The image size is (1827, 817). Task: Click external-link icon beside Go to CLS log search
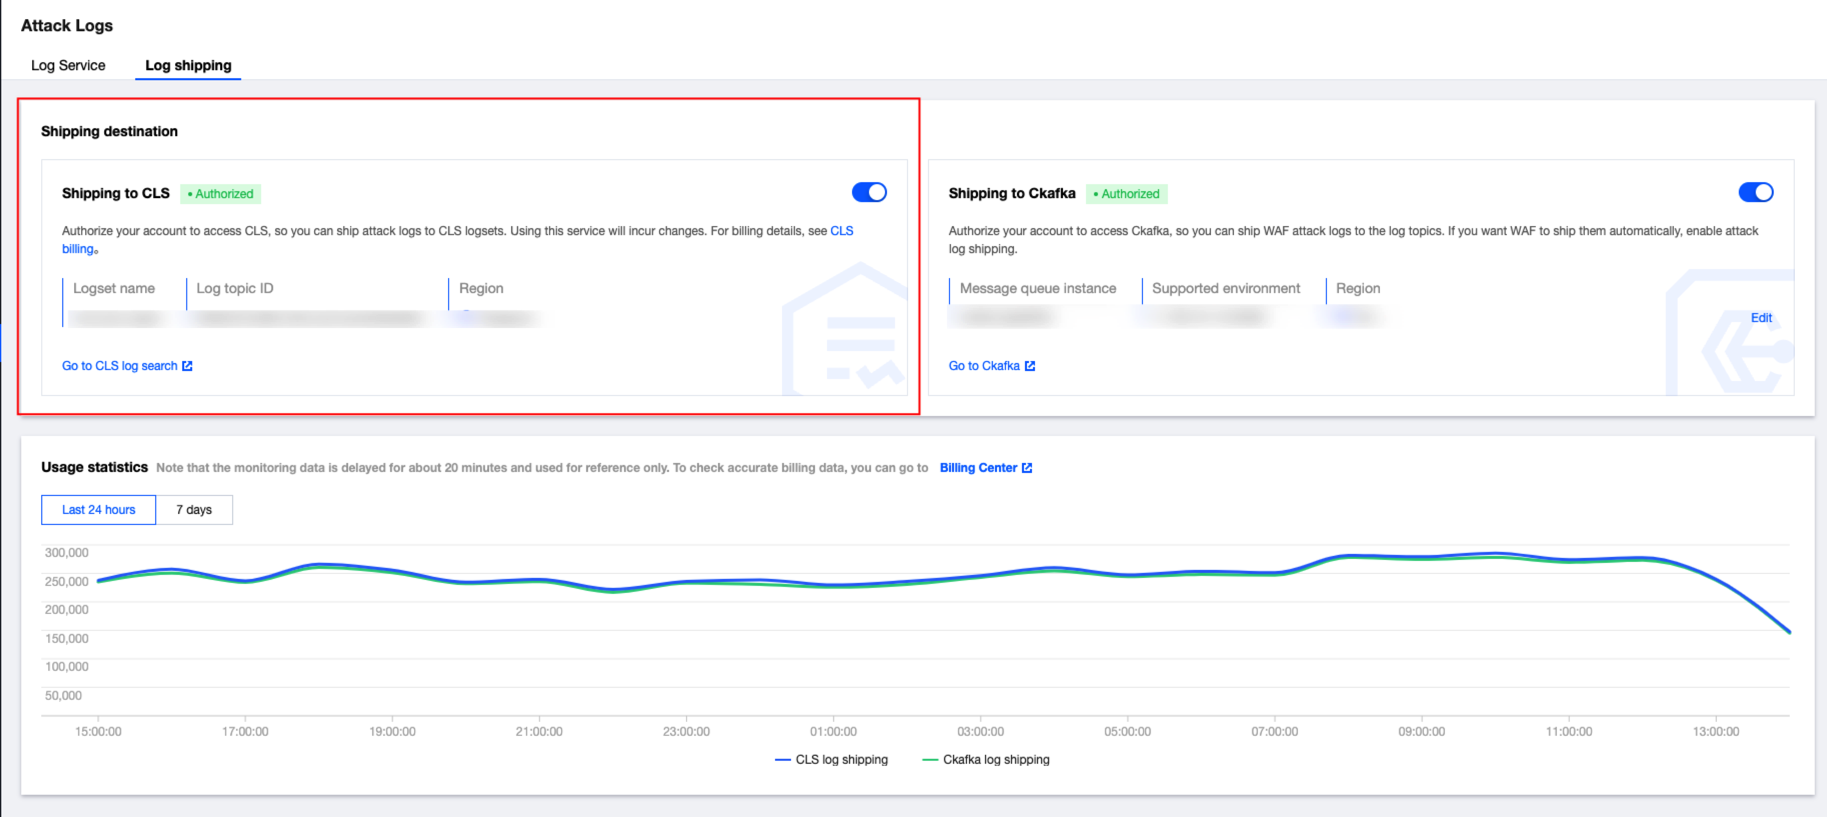[187, 366]
